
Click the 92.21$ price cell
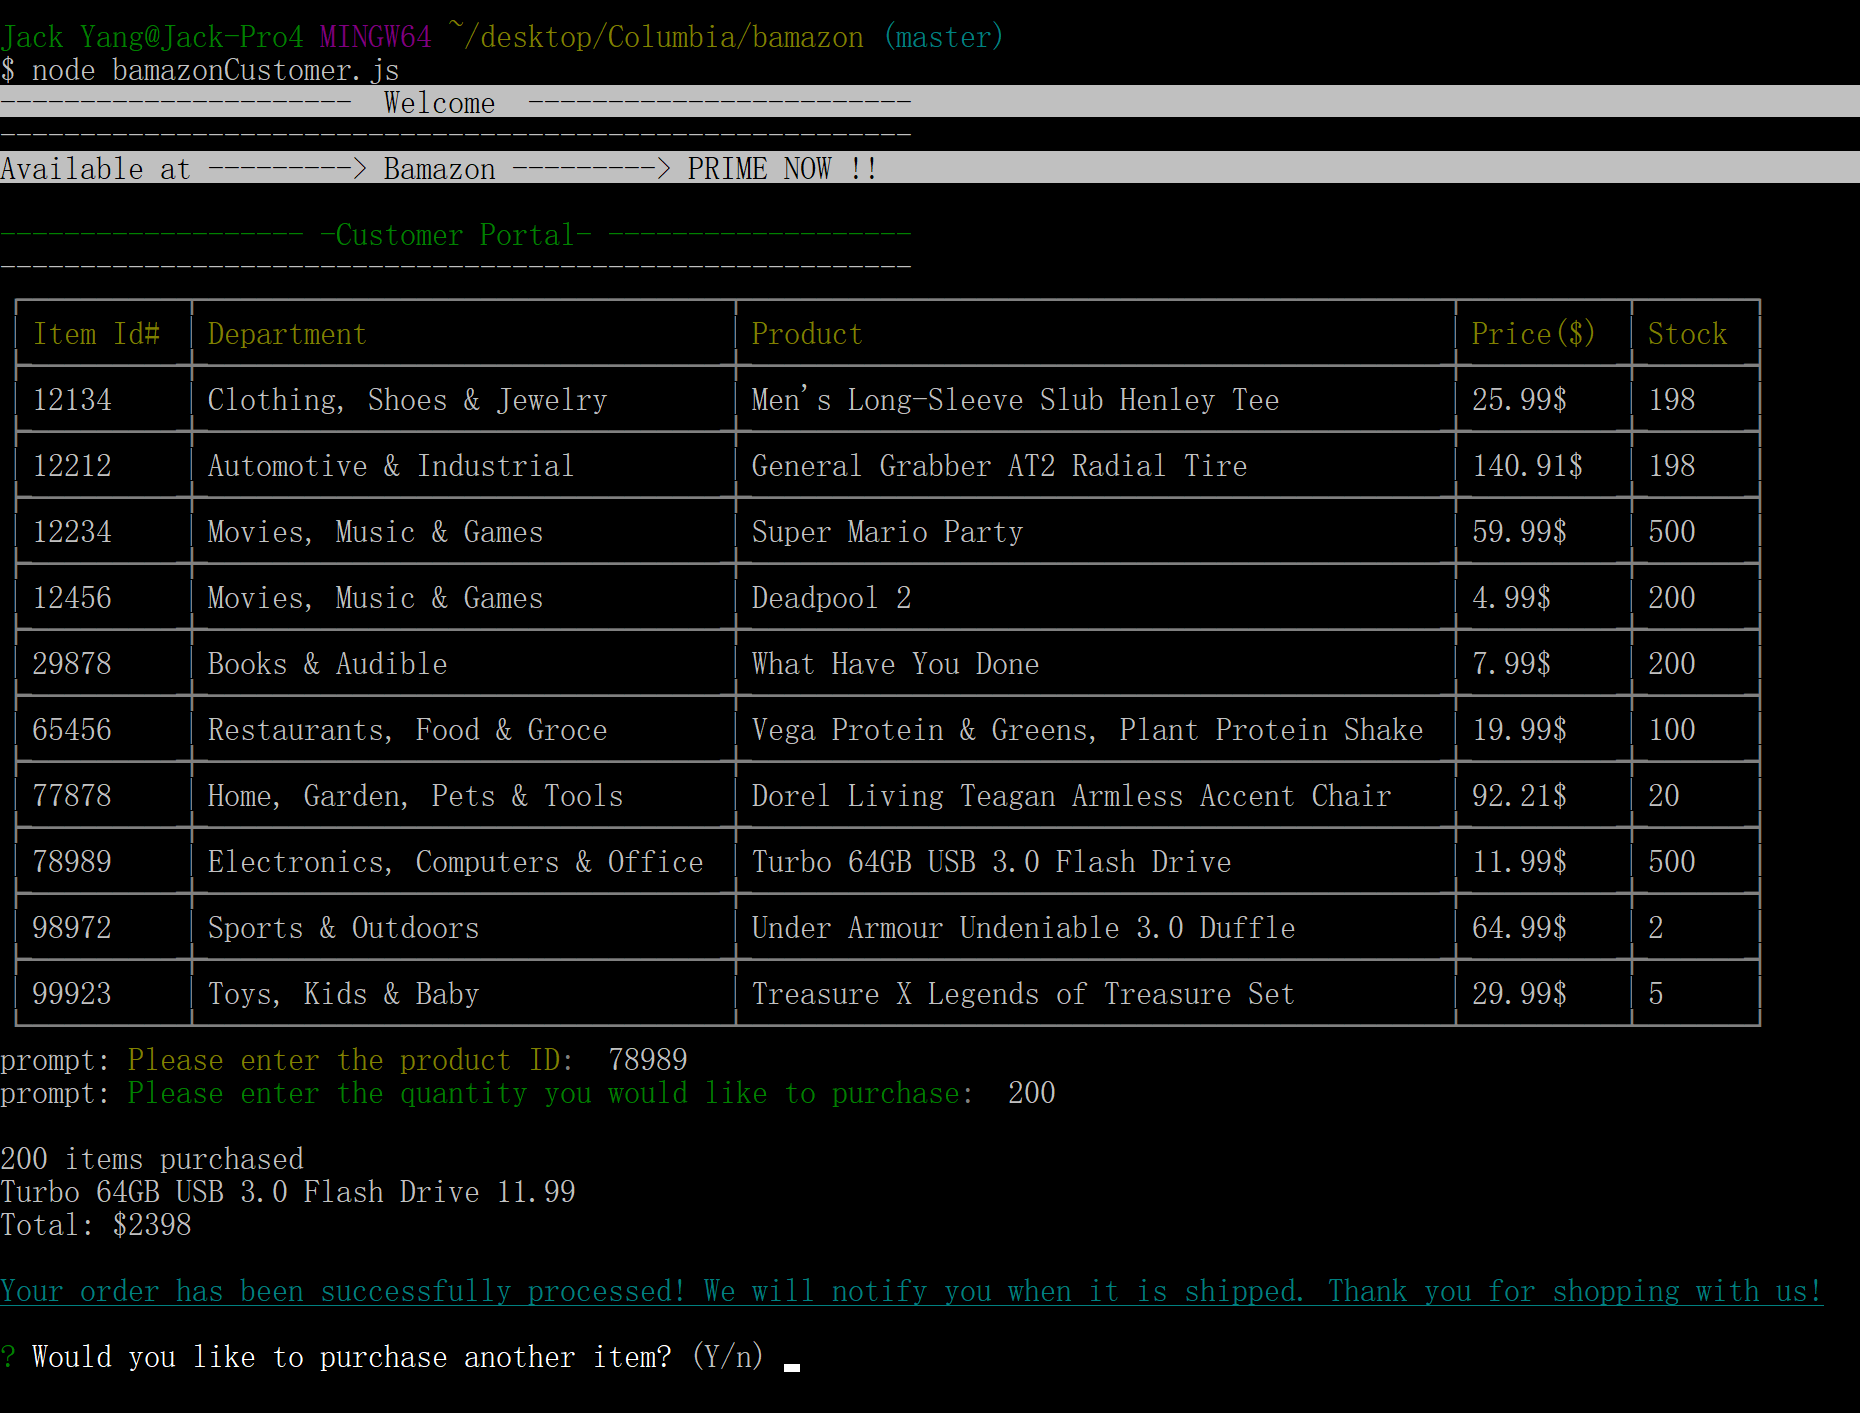point(1519,796)
